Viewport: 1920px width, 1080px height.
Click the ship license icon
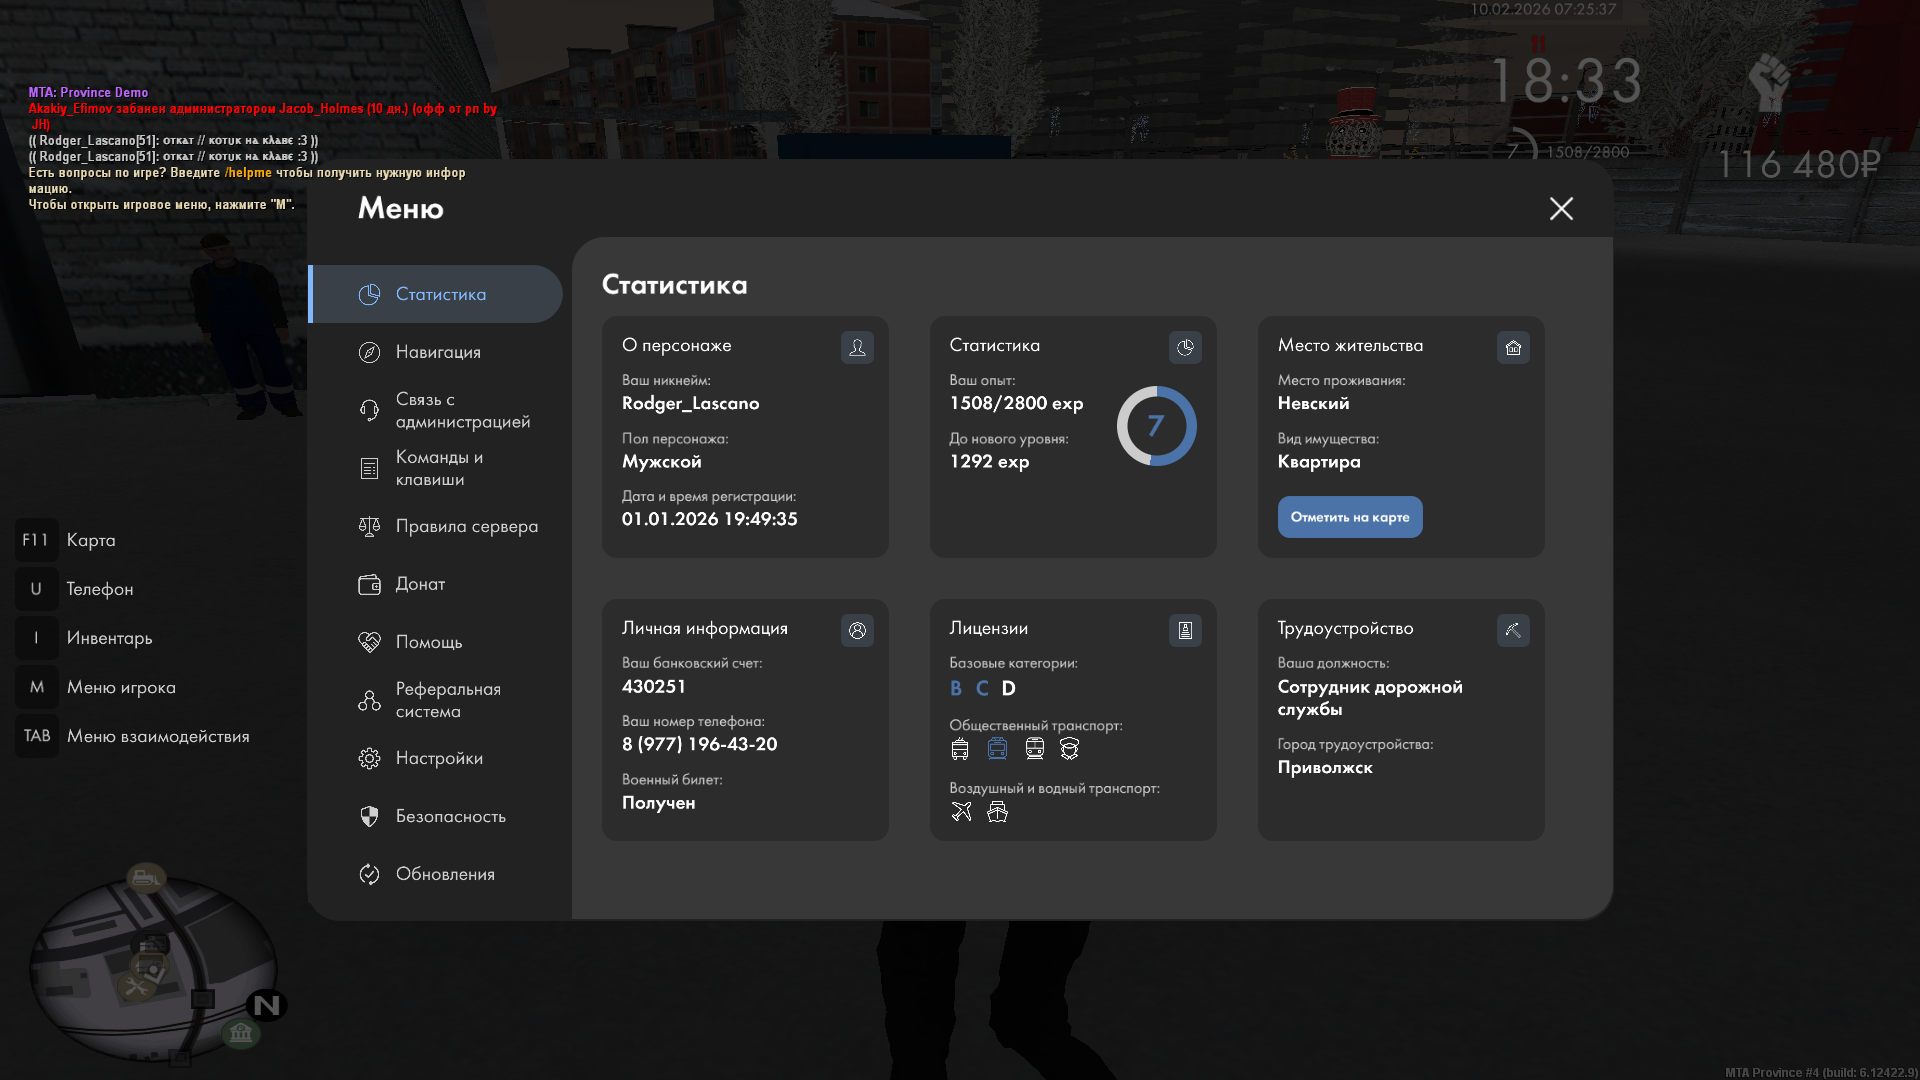pos(997,812)
